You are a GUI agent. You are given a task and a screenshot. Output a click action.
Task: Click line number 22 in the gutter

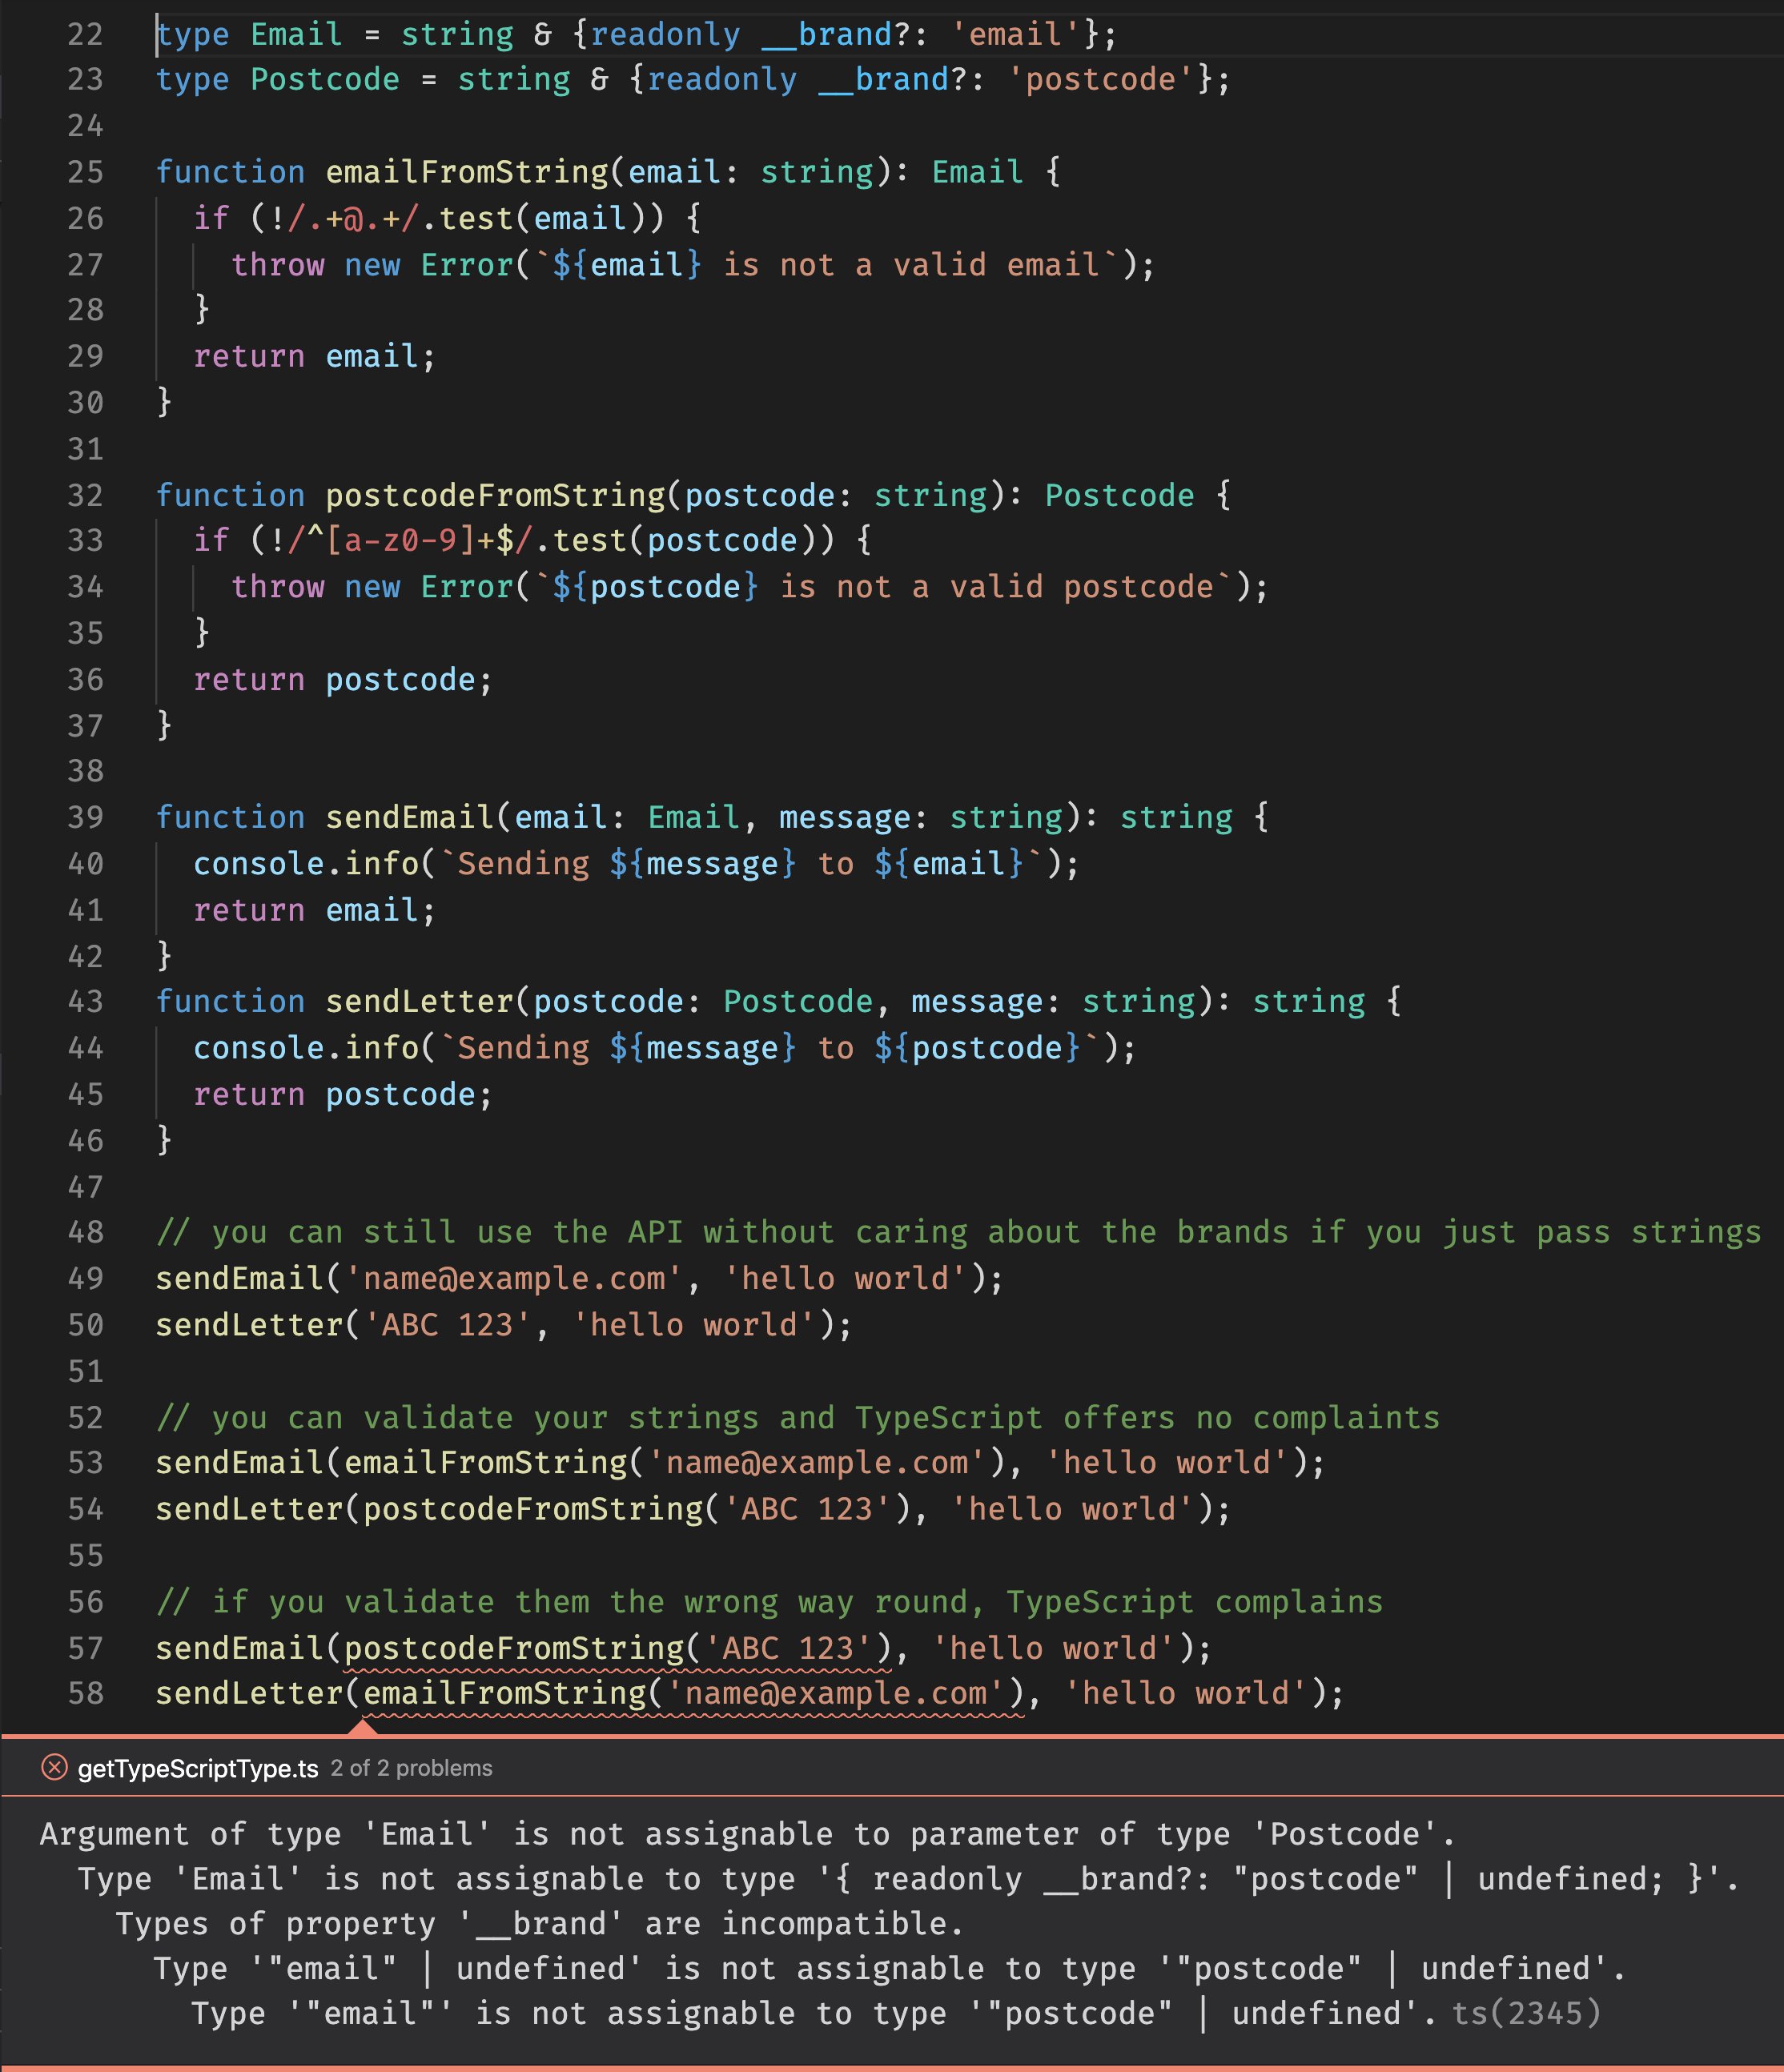pos(85,33)
